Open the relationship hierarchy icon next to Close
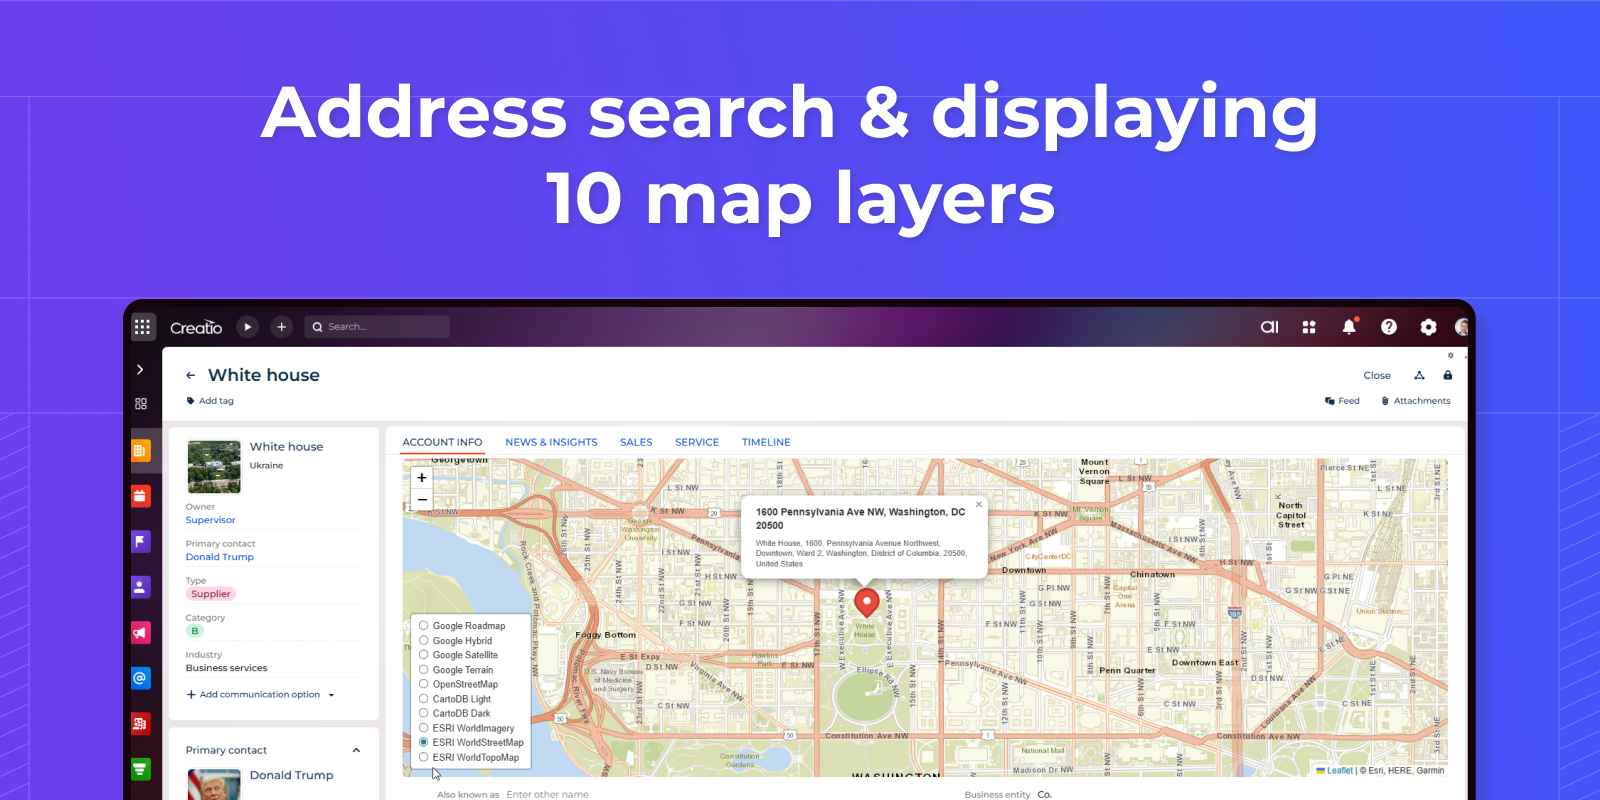 pos(1419,376)
